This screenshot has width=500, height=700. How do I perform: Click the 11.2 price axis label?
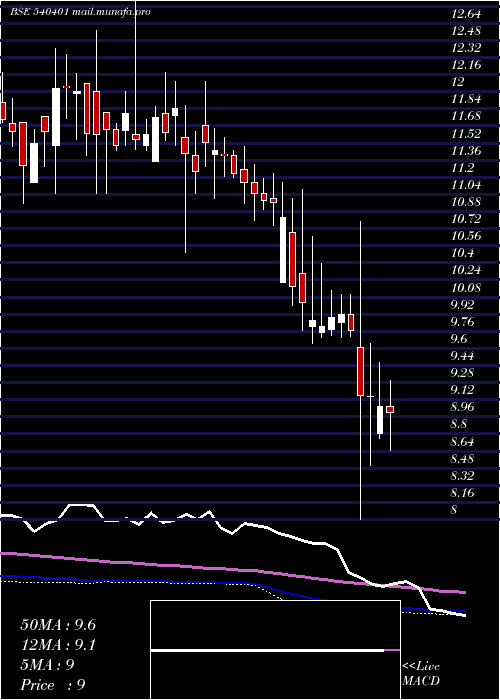pyautogui.click(x=462, y=168)
